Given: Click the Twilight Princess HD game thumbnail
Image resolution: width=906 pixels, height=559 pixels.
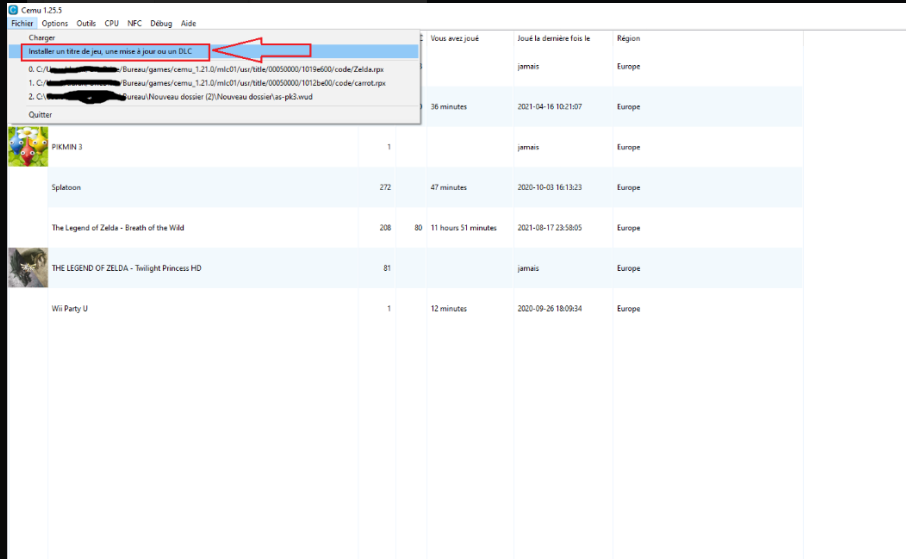Looking at the screenshot, I should pos(28,268).
